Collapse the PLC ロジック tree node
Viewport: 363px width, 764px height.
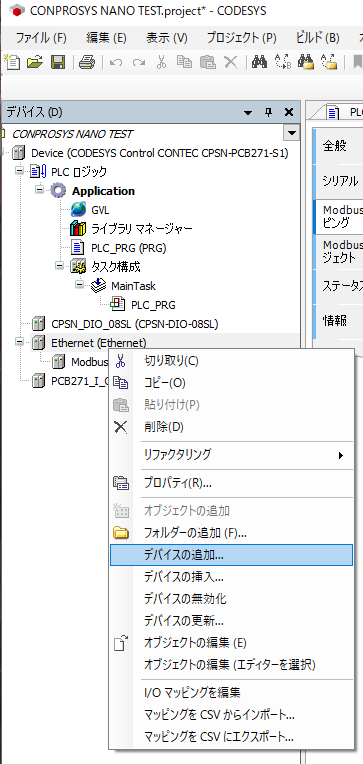coord(19,172)
